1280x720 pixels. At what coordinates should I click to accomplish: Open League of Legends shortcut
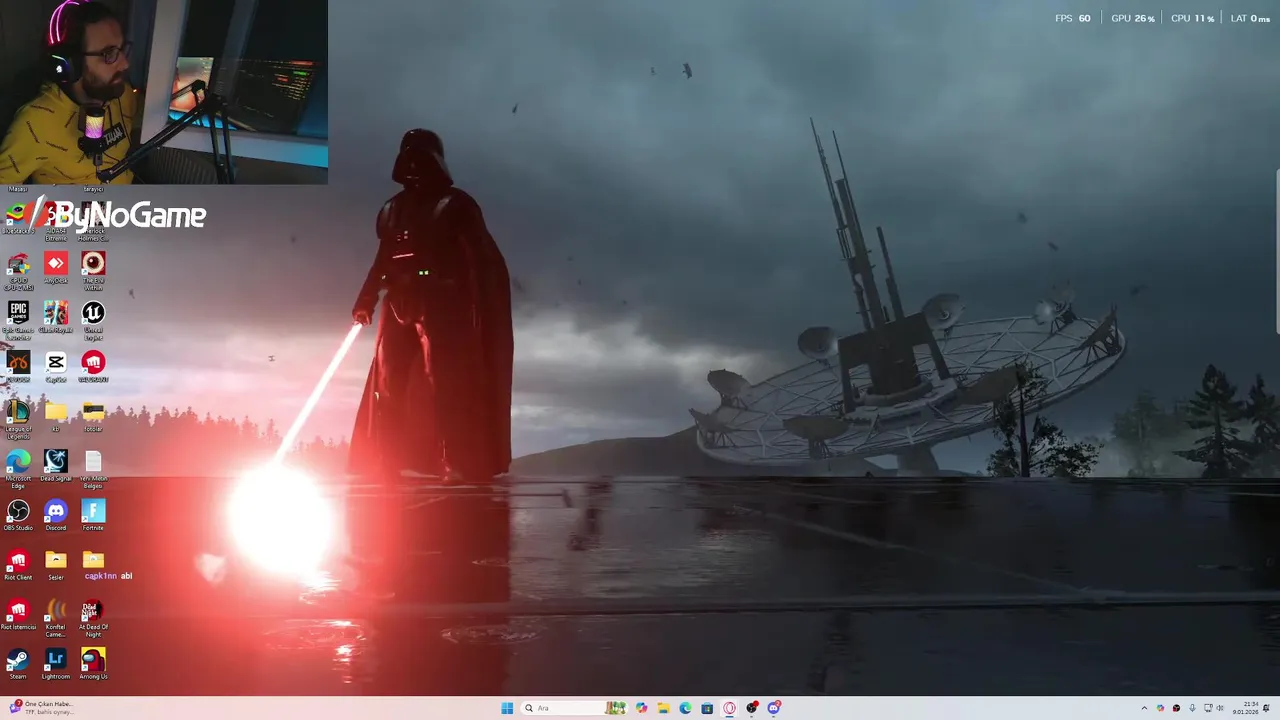(18, 419)
